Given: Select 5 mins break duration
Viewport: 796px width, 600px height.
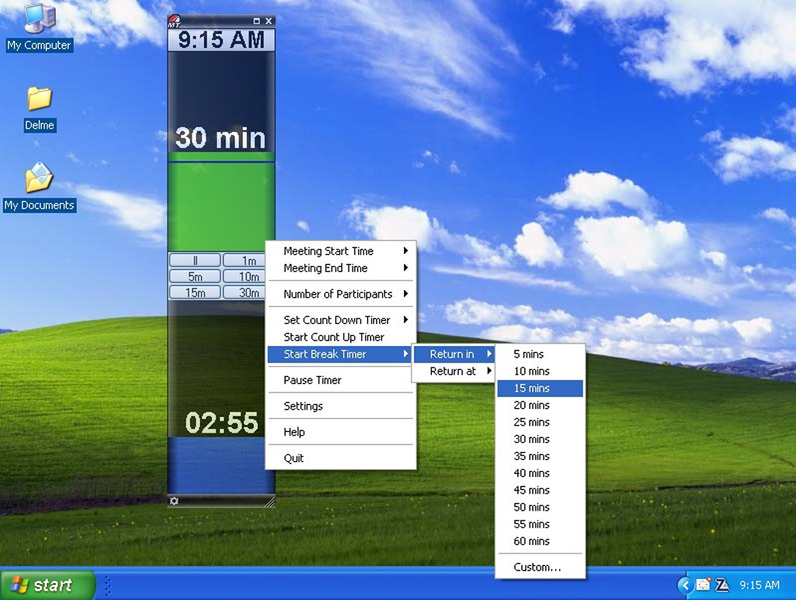Looking at the screenshot, I should pos(540,354).
